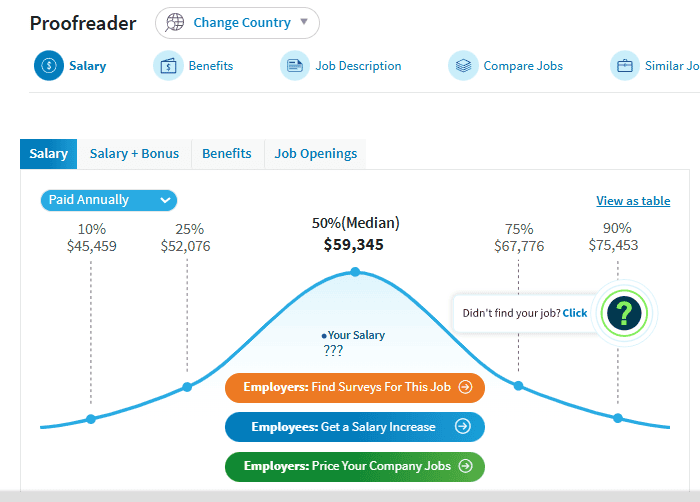Click the 10% percentile point on curve

(91, 418)
